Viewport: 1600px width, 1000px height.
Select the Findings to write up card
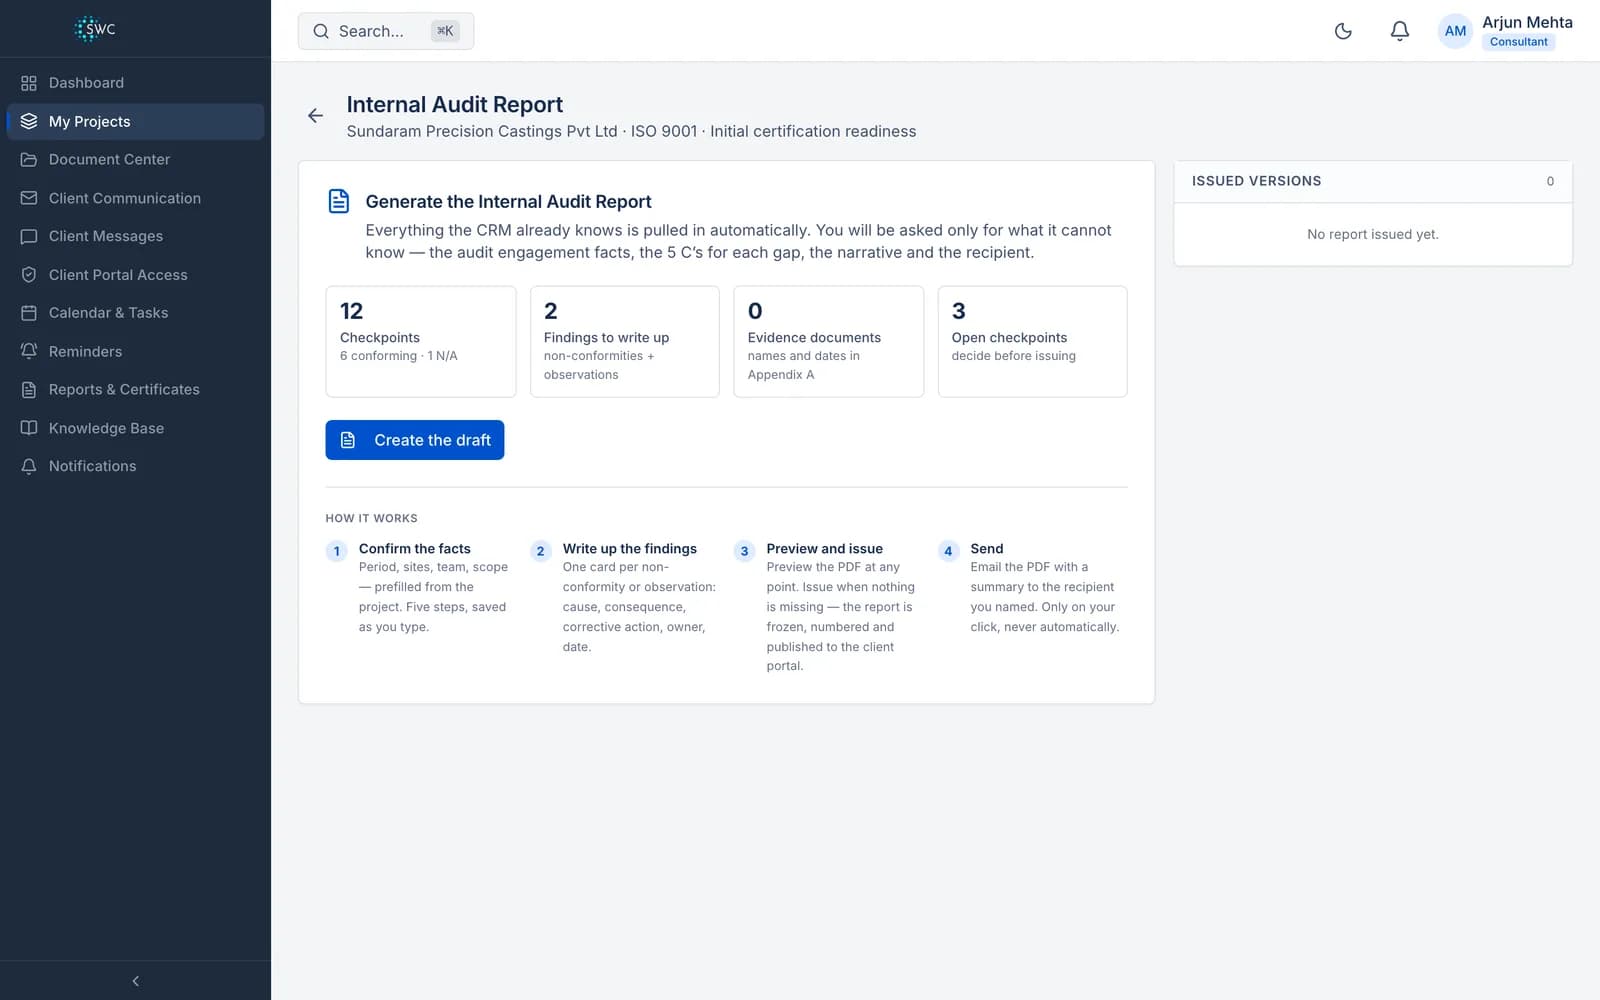[624, 341]
